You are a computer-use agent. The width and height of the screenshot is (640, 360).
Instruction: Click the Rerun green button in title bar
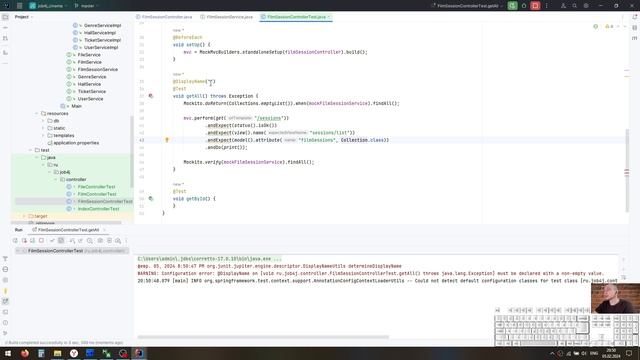512,6
